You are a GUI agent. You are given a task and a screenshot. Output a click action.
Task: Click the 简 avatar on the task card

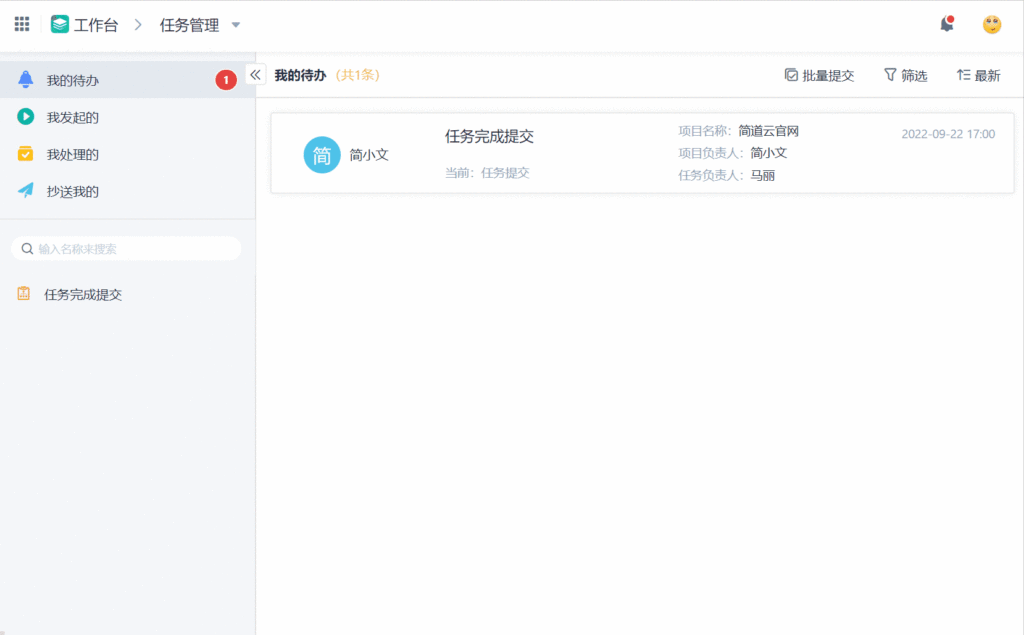click(x=321, y=155)
